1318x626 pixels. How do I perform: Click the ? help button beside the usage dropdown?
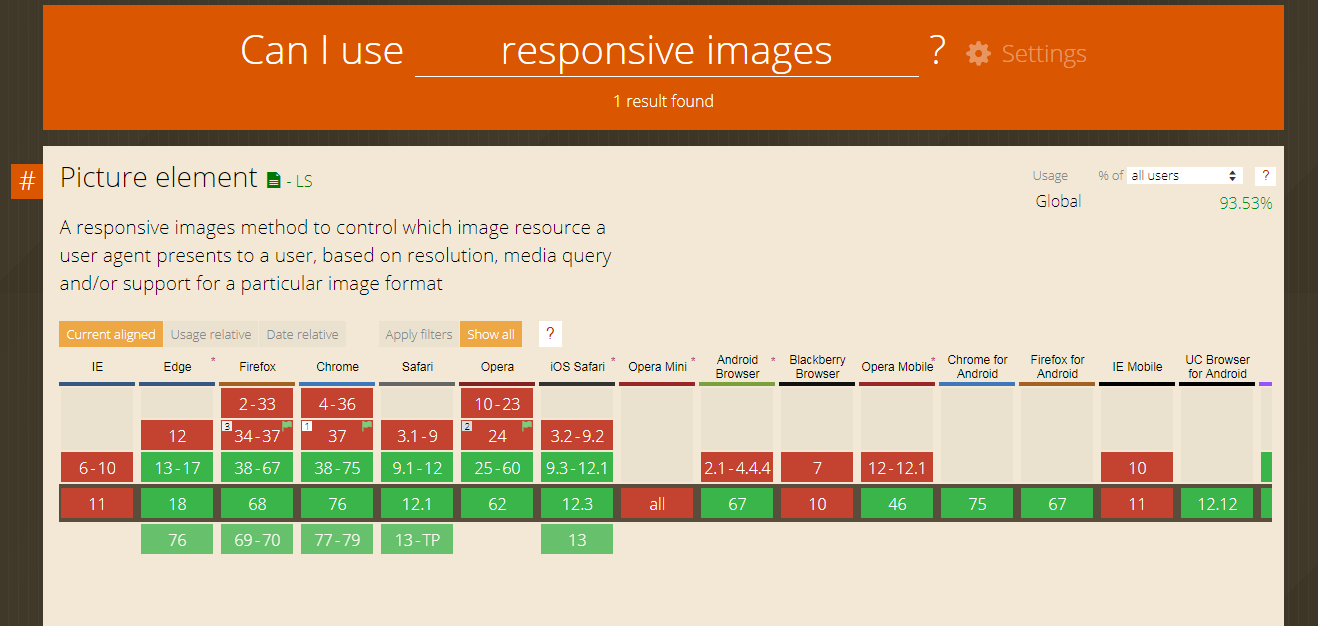(1264, 175)
